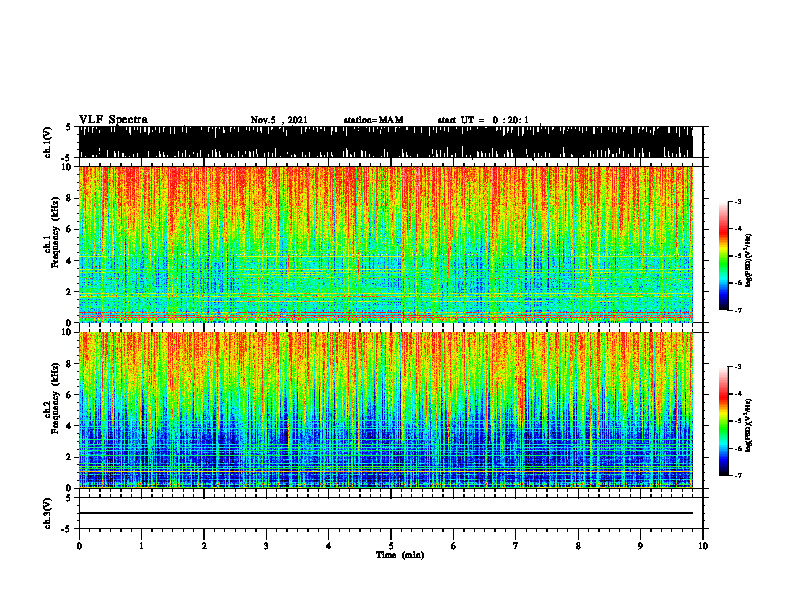Click the "-7" label on ch.2 color scale
The image size is (792, 612).
[x=738, y=475]
